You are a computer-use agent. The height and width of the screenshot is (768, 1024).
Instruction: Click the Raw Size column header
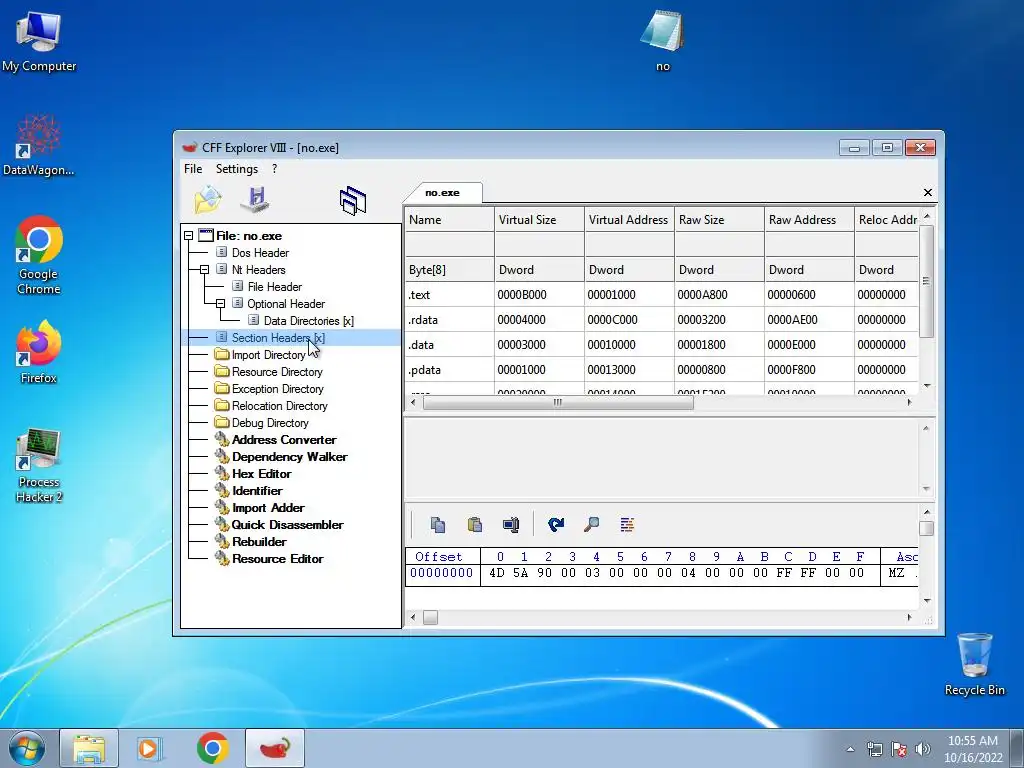(x=720, y=220)
